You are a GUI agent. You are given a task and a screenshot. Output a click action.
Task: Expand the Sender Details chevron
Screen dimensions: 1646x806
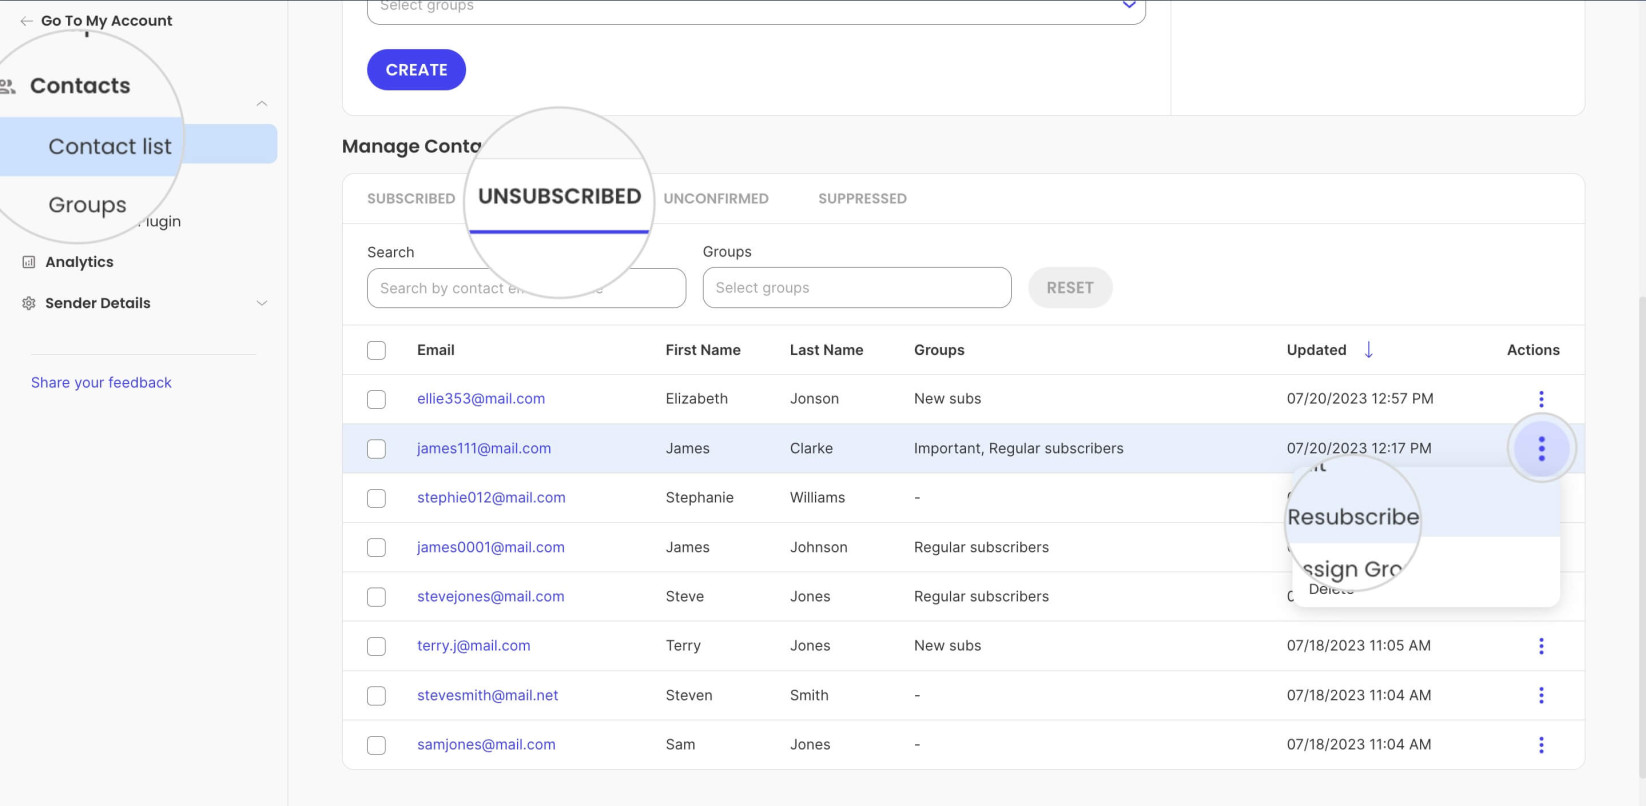click(261, 303)
